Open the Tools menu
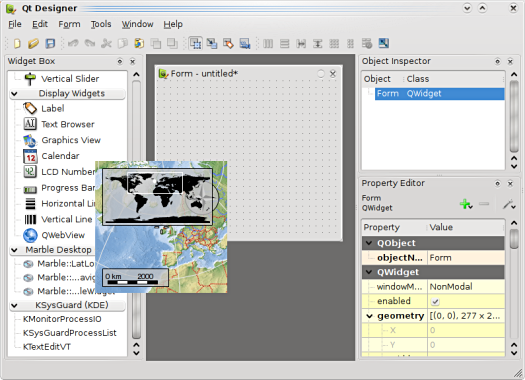This screenshot has height=380, width=525. click(x=101, y=24)
